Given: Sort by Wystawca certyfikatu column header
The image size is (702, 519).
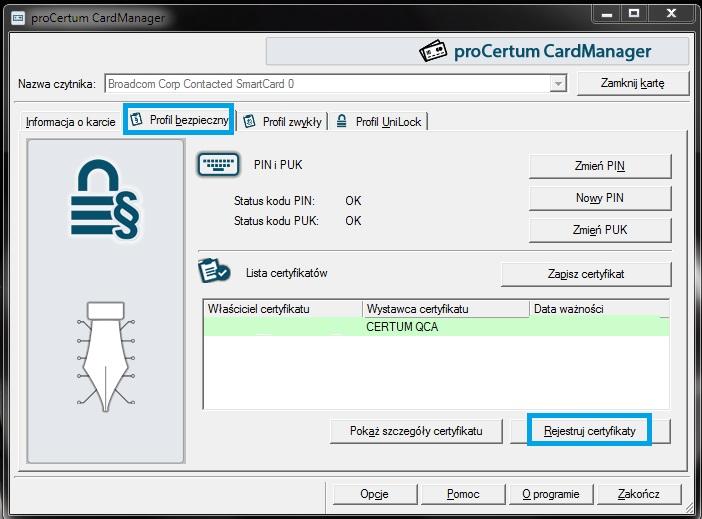Looking at the screenshot, I should 446,309.
